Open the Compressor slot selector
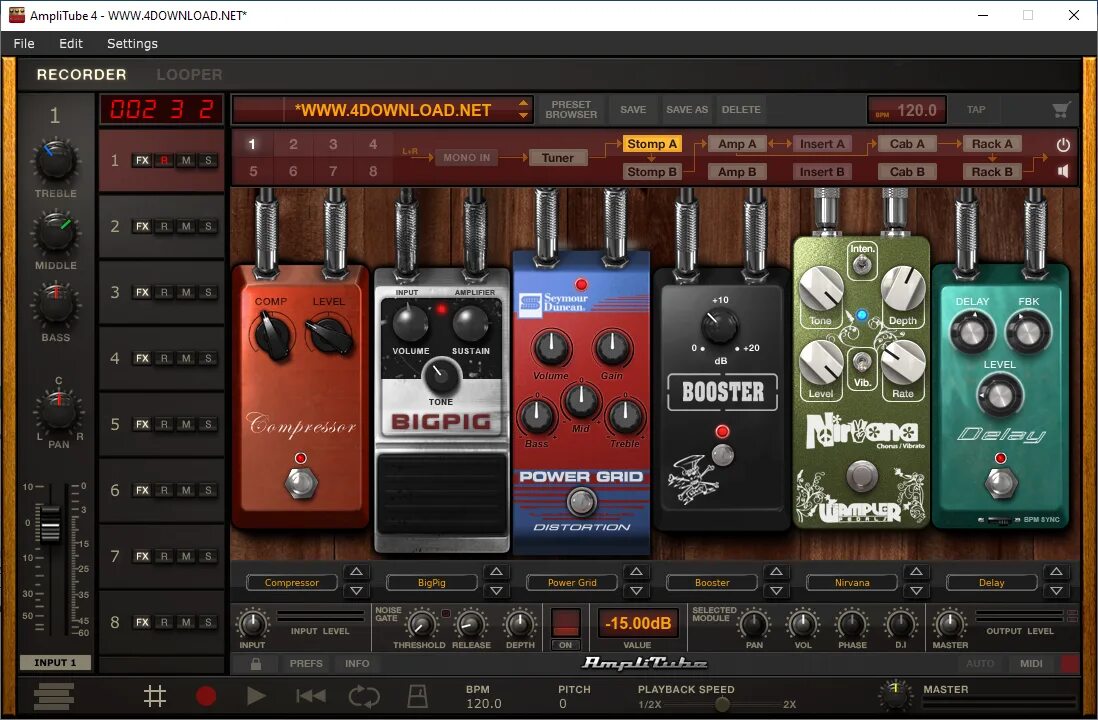This screenshot has width=1098, height=720. pyautogui.click(x=291, y=582)
